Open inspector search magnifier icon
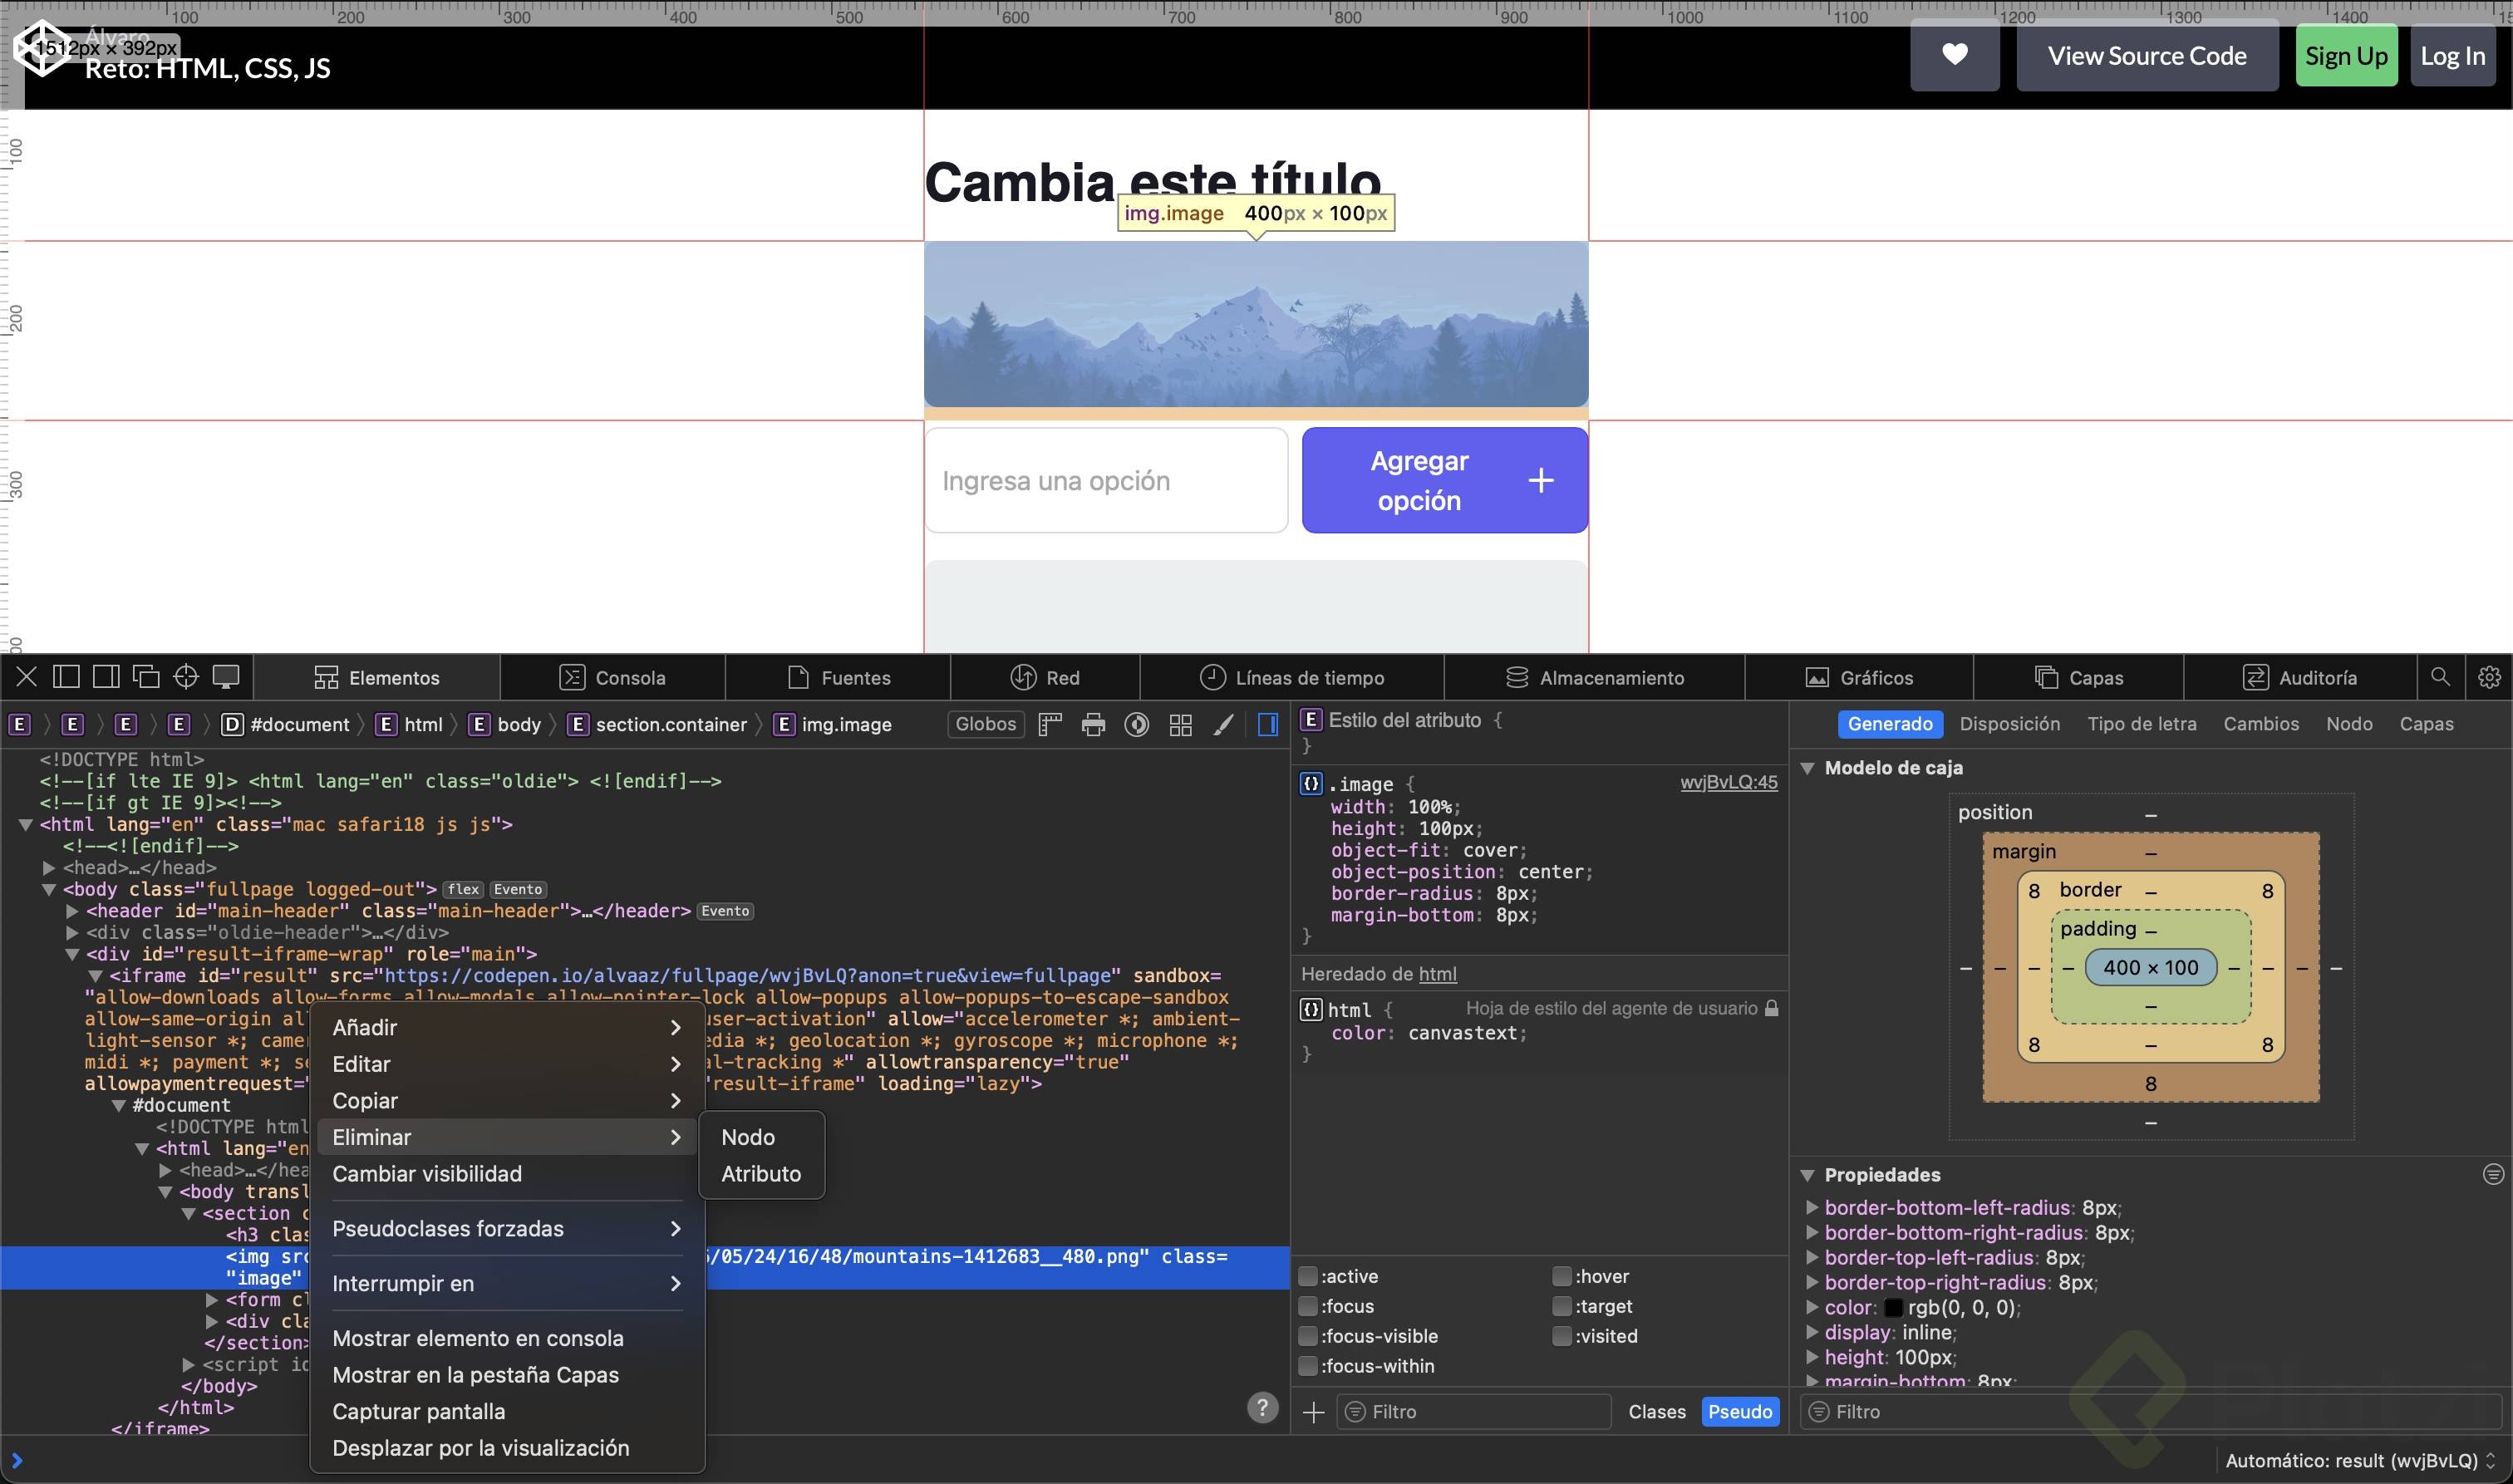 (2440, 677)
